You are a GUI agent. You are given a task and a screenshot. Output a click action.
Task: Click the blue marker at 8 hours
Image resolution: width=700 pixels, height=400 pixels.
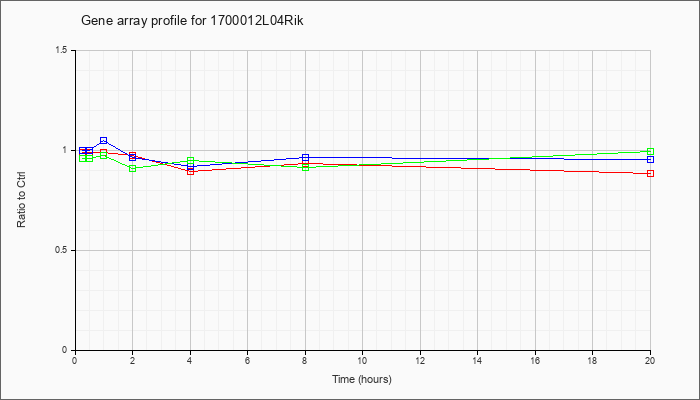[x=305, y=158]
